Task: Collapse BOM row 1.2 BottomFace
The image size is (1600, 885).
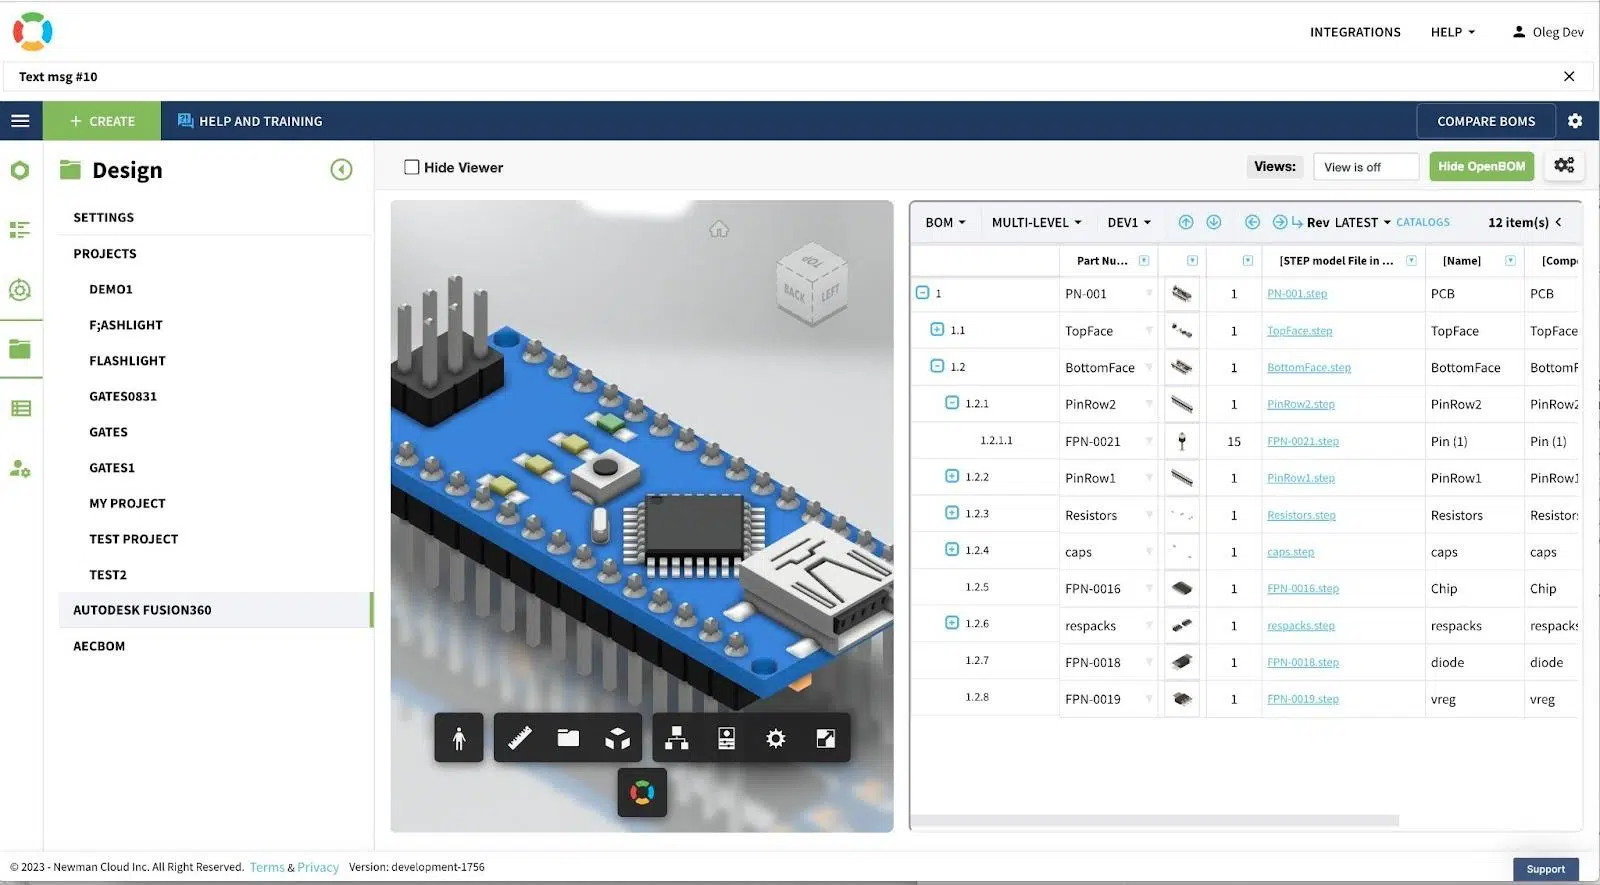Action: pos(937,366)
